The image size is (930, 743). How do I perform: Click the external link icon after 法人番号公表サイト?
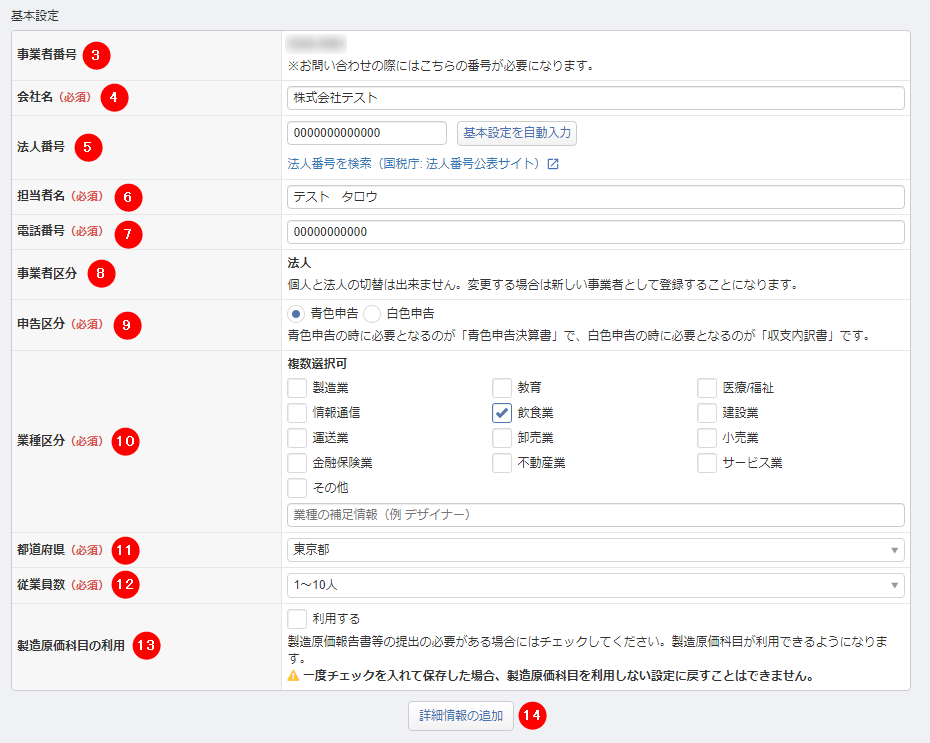(x=553, y=164)
